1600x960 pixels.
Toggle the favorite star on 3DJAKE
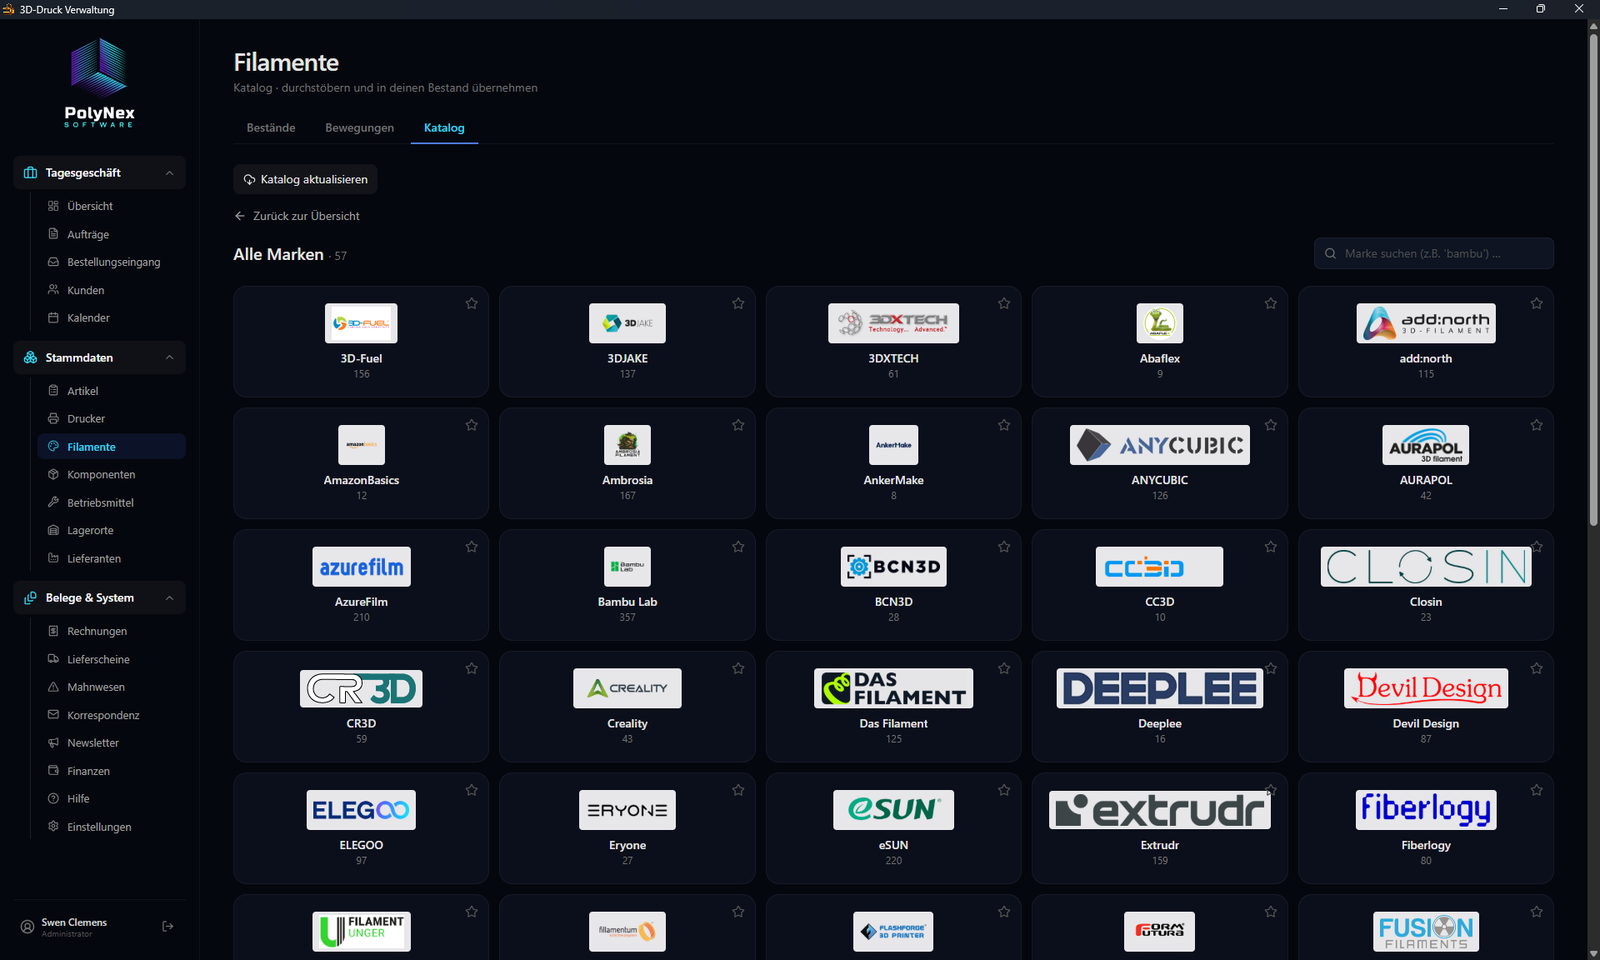[738, 303]
